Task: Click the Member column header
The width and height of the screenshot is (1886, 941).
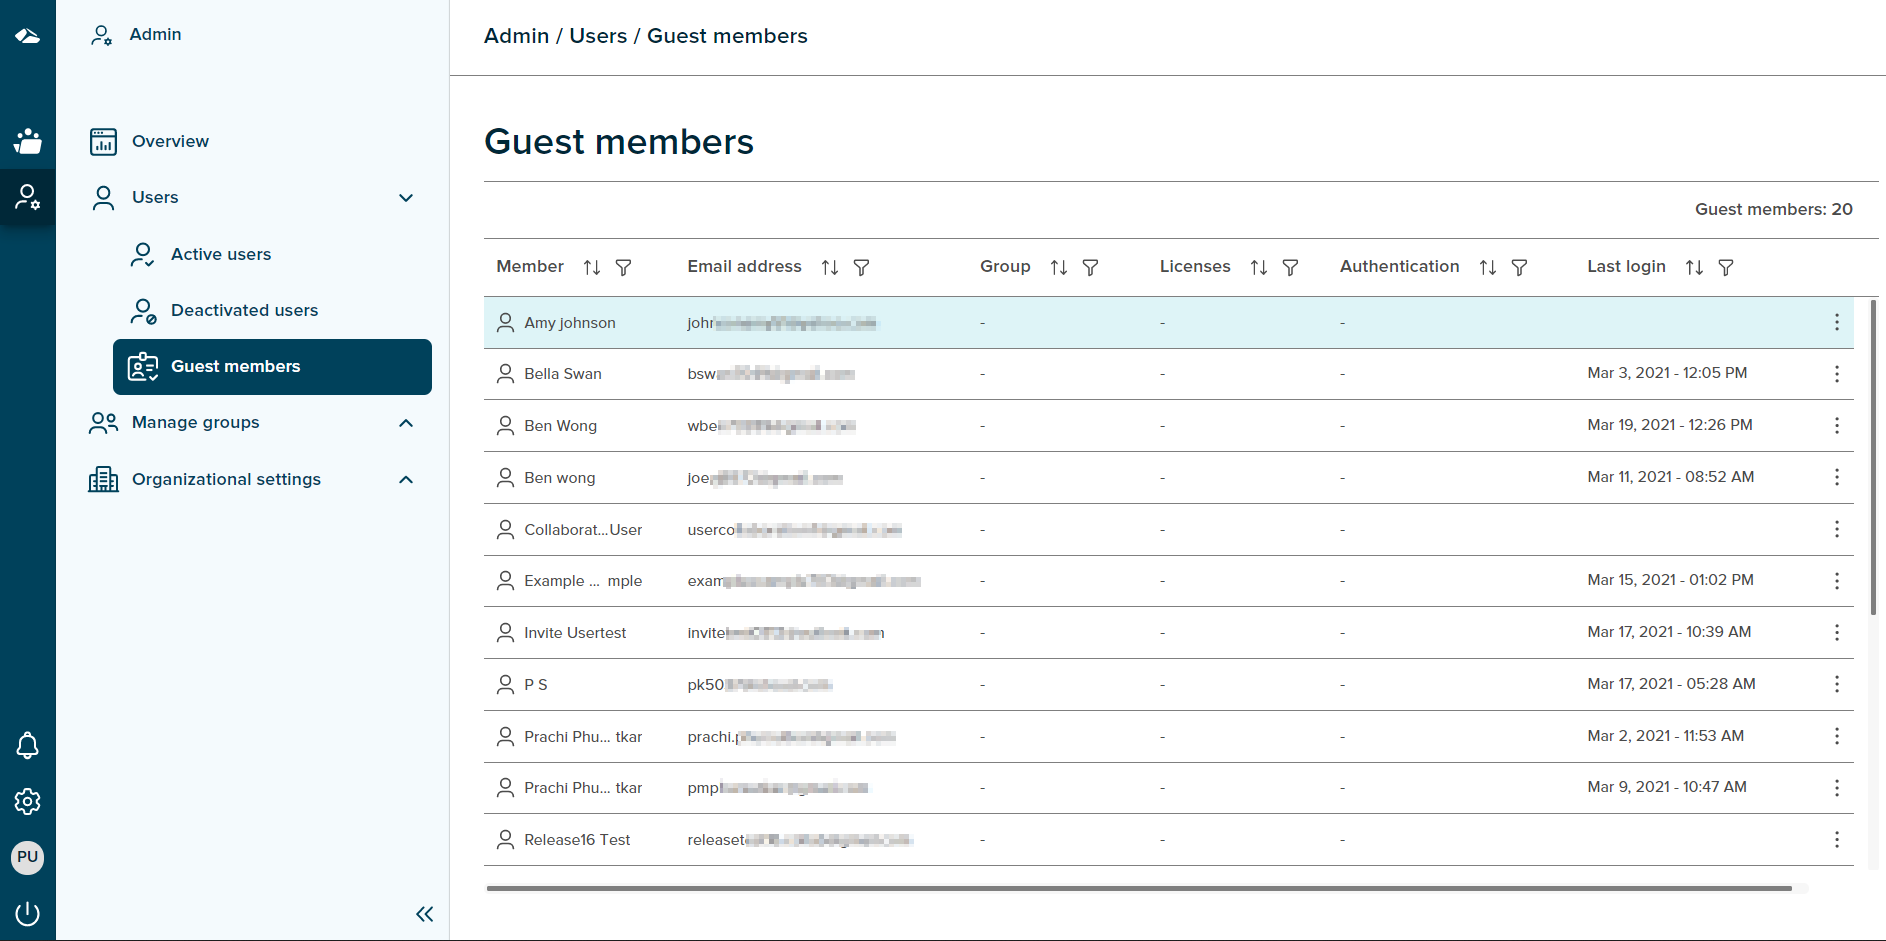Action: (x=530, y=267)
